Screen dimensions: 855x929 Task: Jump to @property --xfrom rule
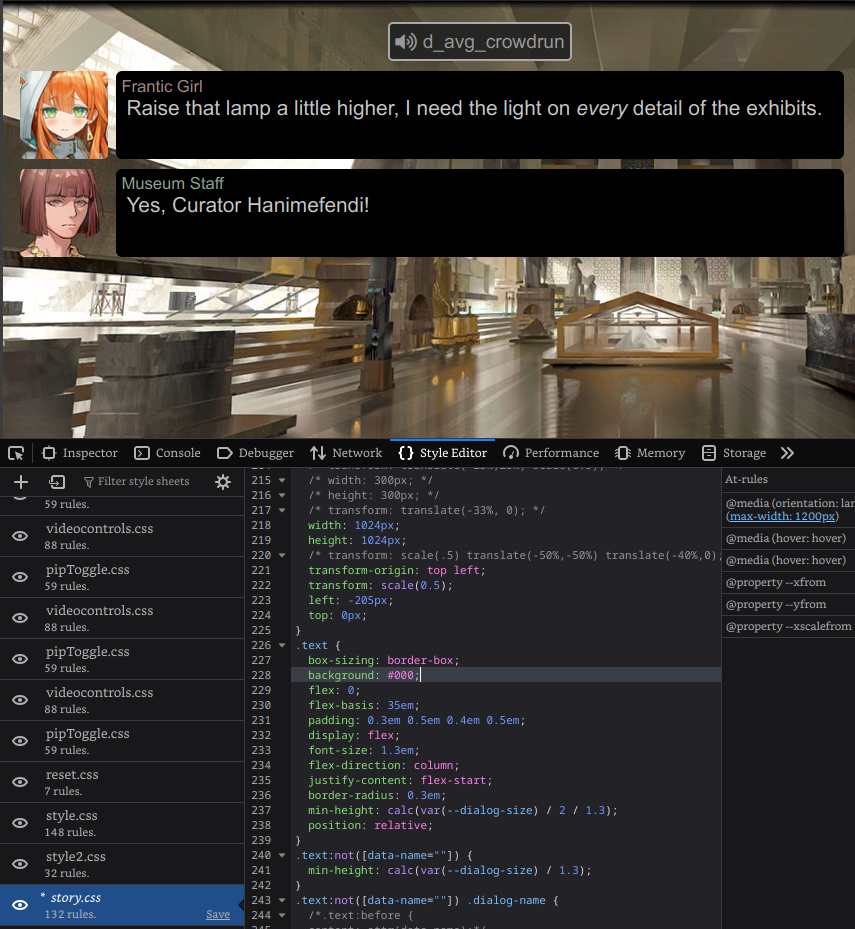pyautogui.click(x=789, y=582)
